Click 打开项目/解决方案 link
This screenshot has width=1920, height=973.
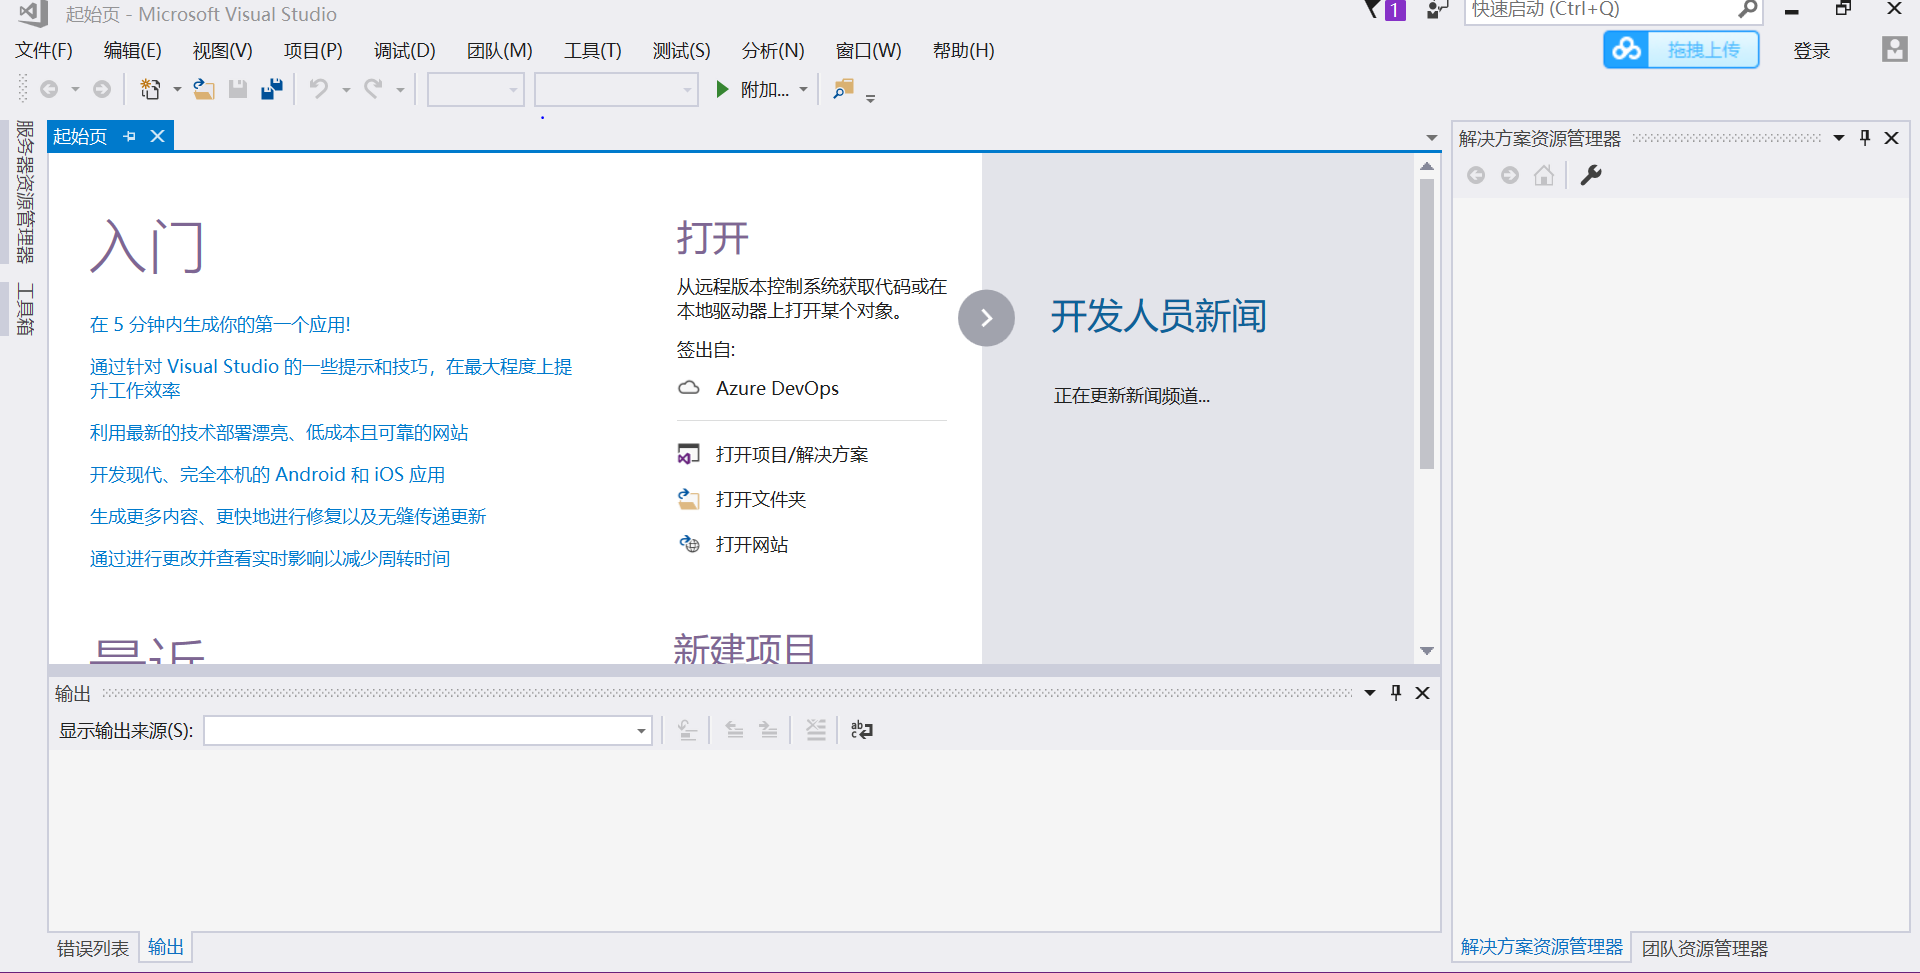tap(792, 455)
